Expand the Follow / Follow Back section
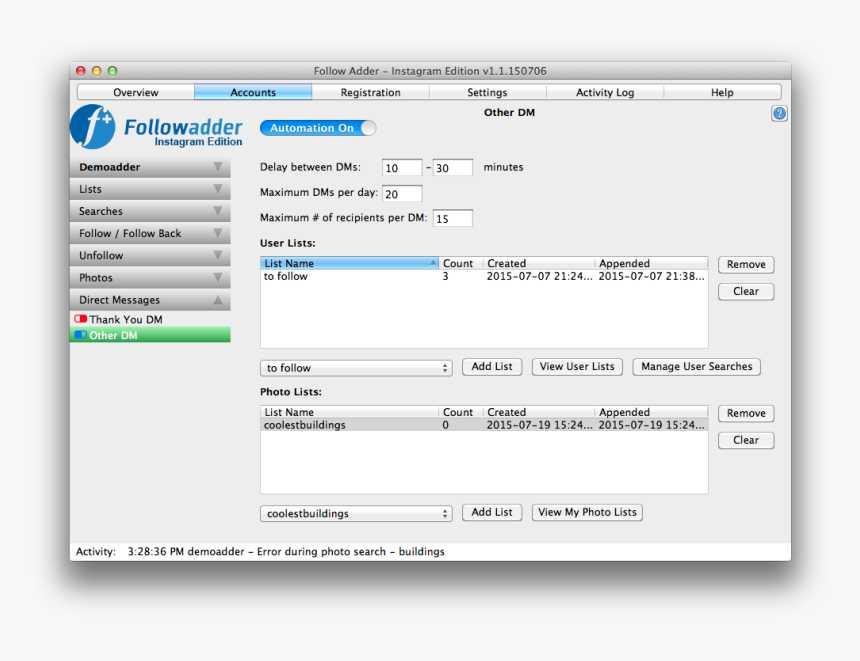Image resolution: width=860 pixels, height=661 pixels. [150, 233]
